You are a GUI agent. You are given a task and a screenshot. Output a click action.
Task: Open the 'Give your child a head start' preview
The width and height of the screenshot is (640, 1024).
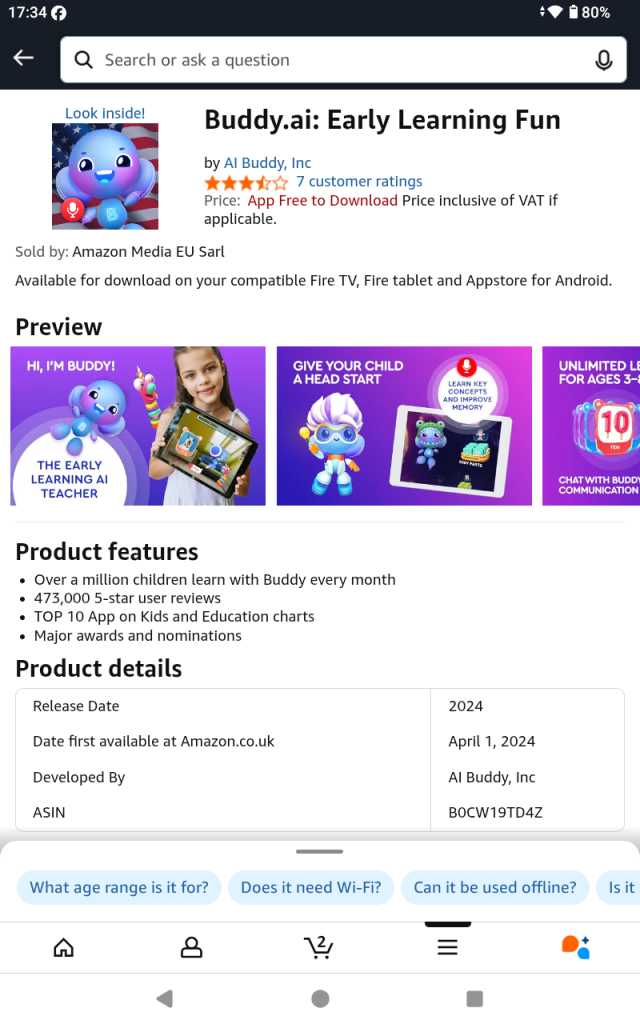(x=404, y=426)
